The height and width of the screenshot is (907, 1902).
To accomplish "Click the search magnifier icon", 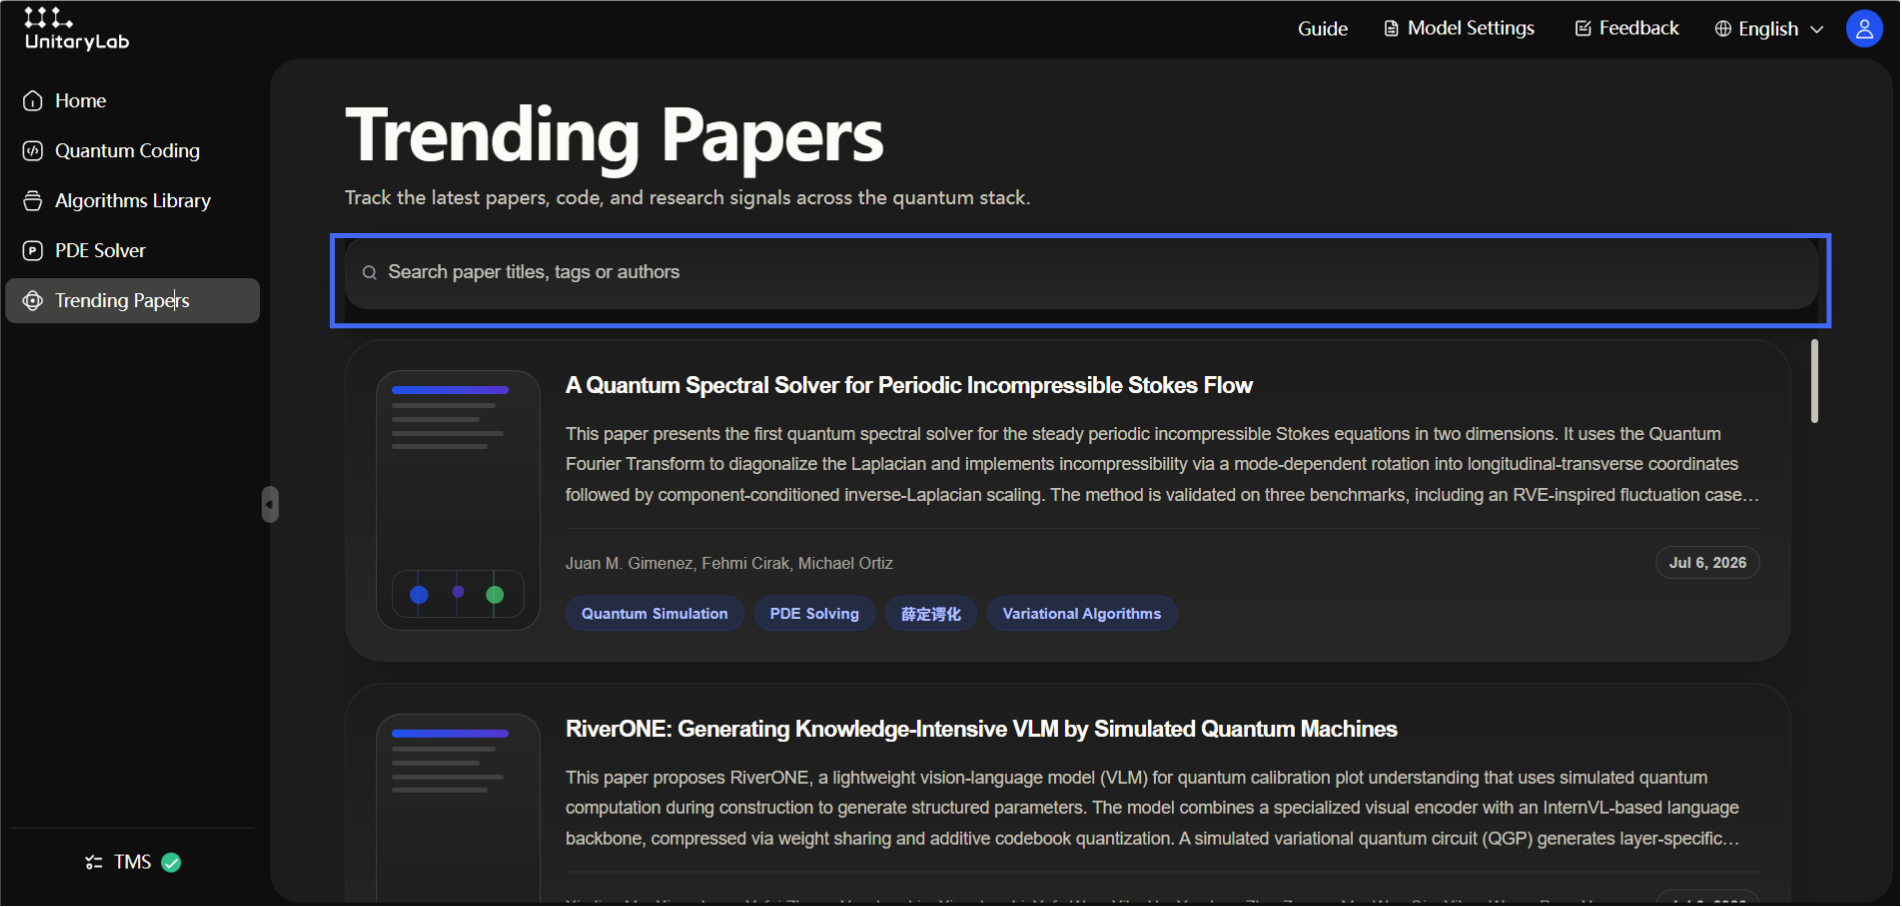I will point(369,273).
